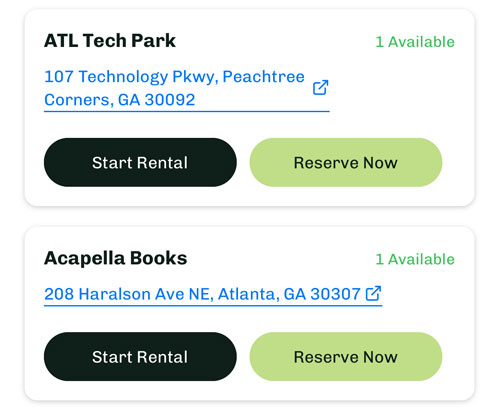The width and height of the screenshot is (500, 413).
Task: Click the 'GA 30307' part of Atlanta address
Action: click(x=322, y=294)
